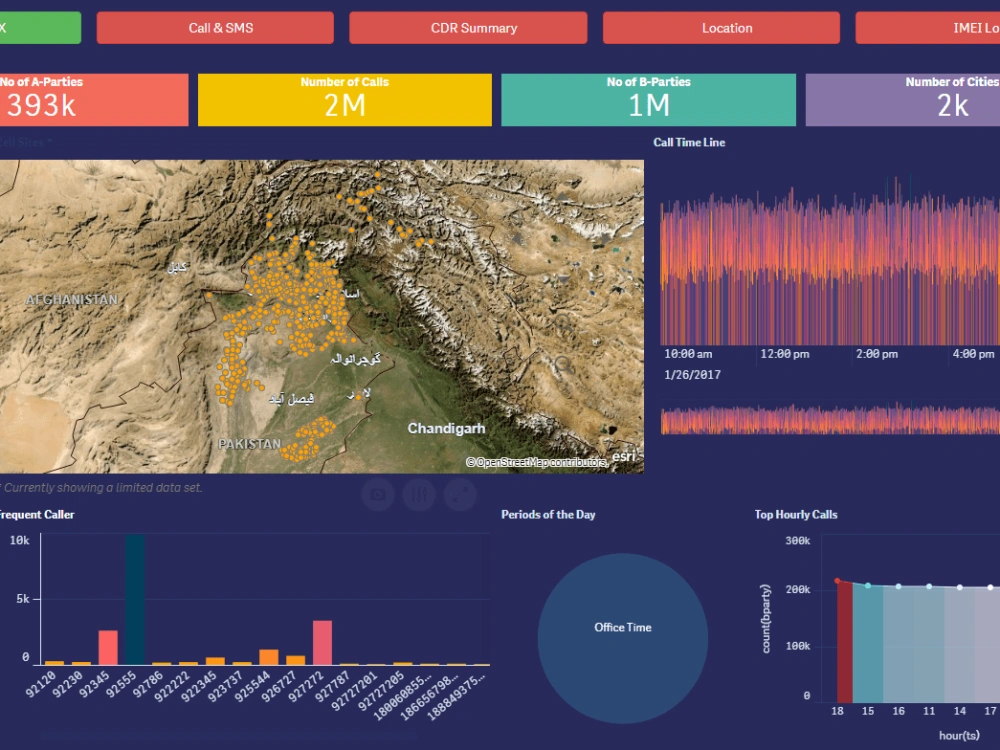The image size is (1000, 750).
Task: Click the AFGHANISTAN label on the map
Action: pyautogui.click(x=72, y=300)
